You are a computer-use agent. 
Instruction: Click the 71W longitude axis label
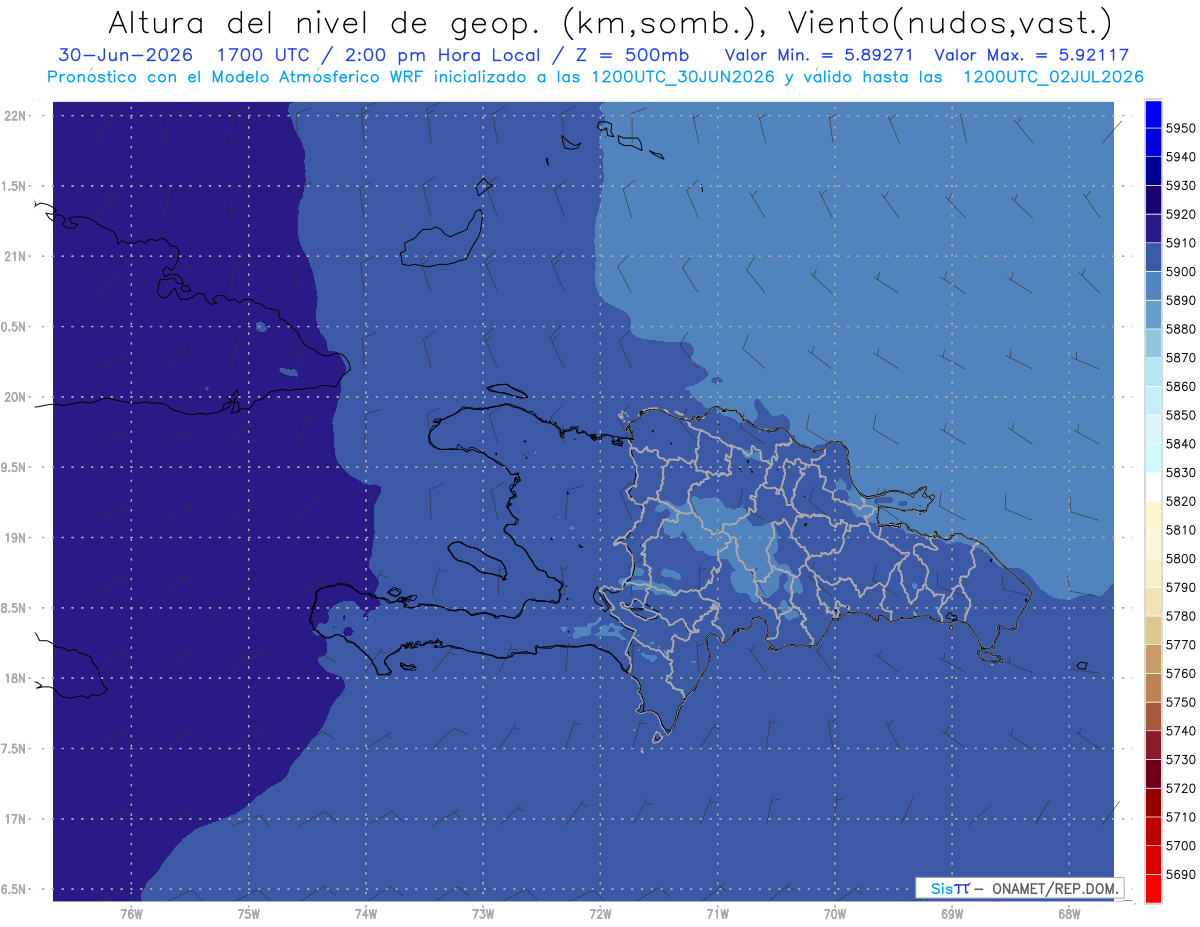[718, 914]
